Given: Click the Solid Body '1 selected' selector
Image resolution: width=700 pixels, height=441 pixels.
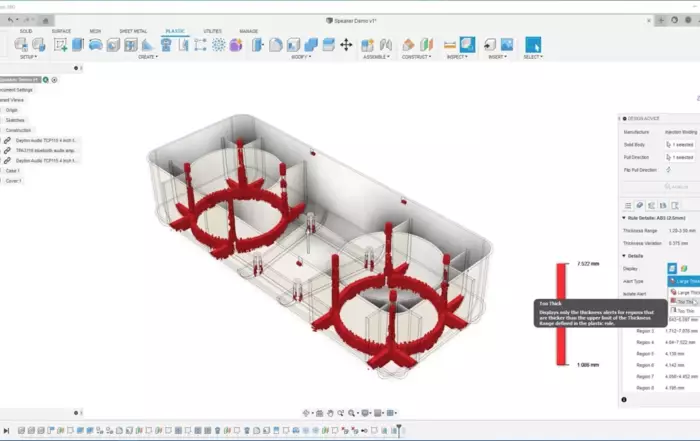Looking at the screenshot, I should pos(680,145).
